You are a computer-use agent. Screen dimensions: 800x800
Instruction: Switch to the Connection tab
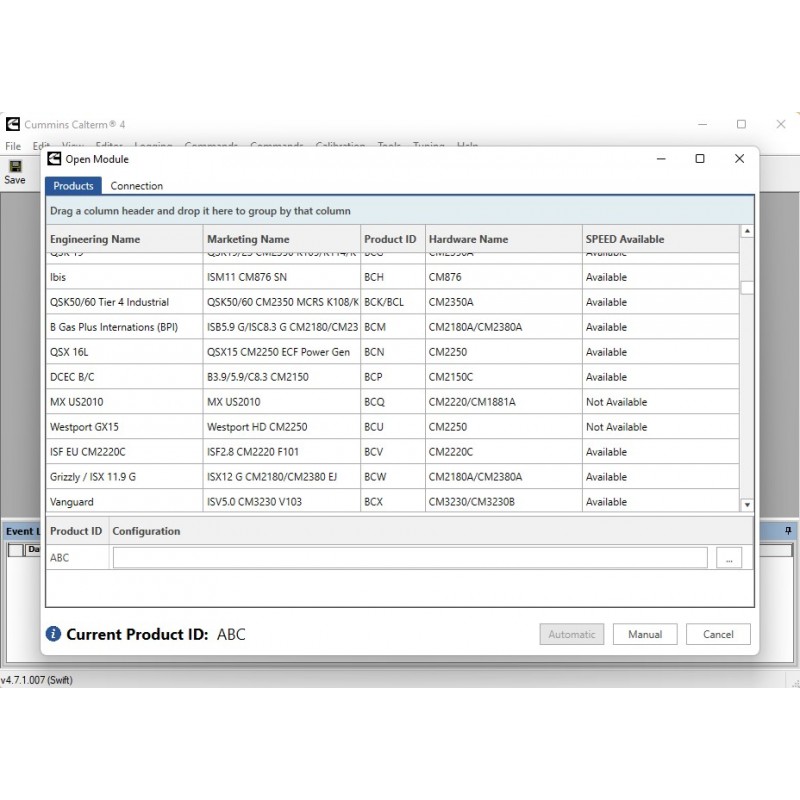coord(136,186)
